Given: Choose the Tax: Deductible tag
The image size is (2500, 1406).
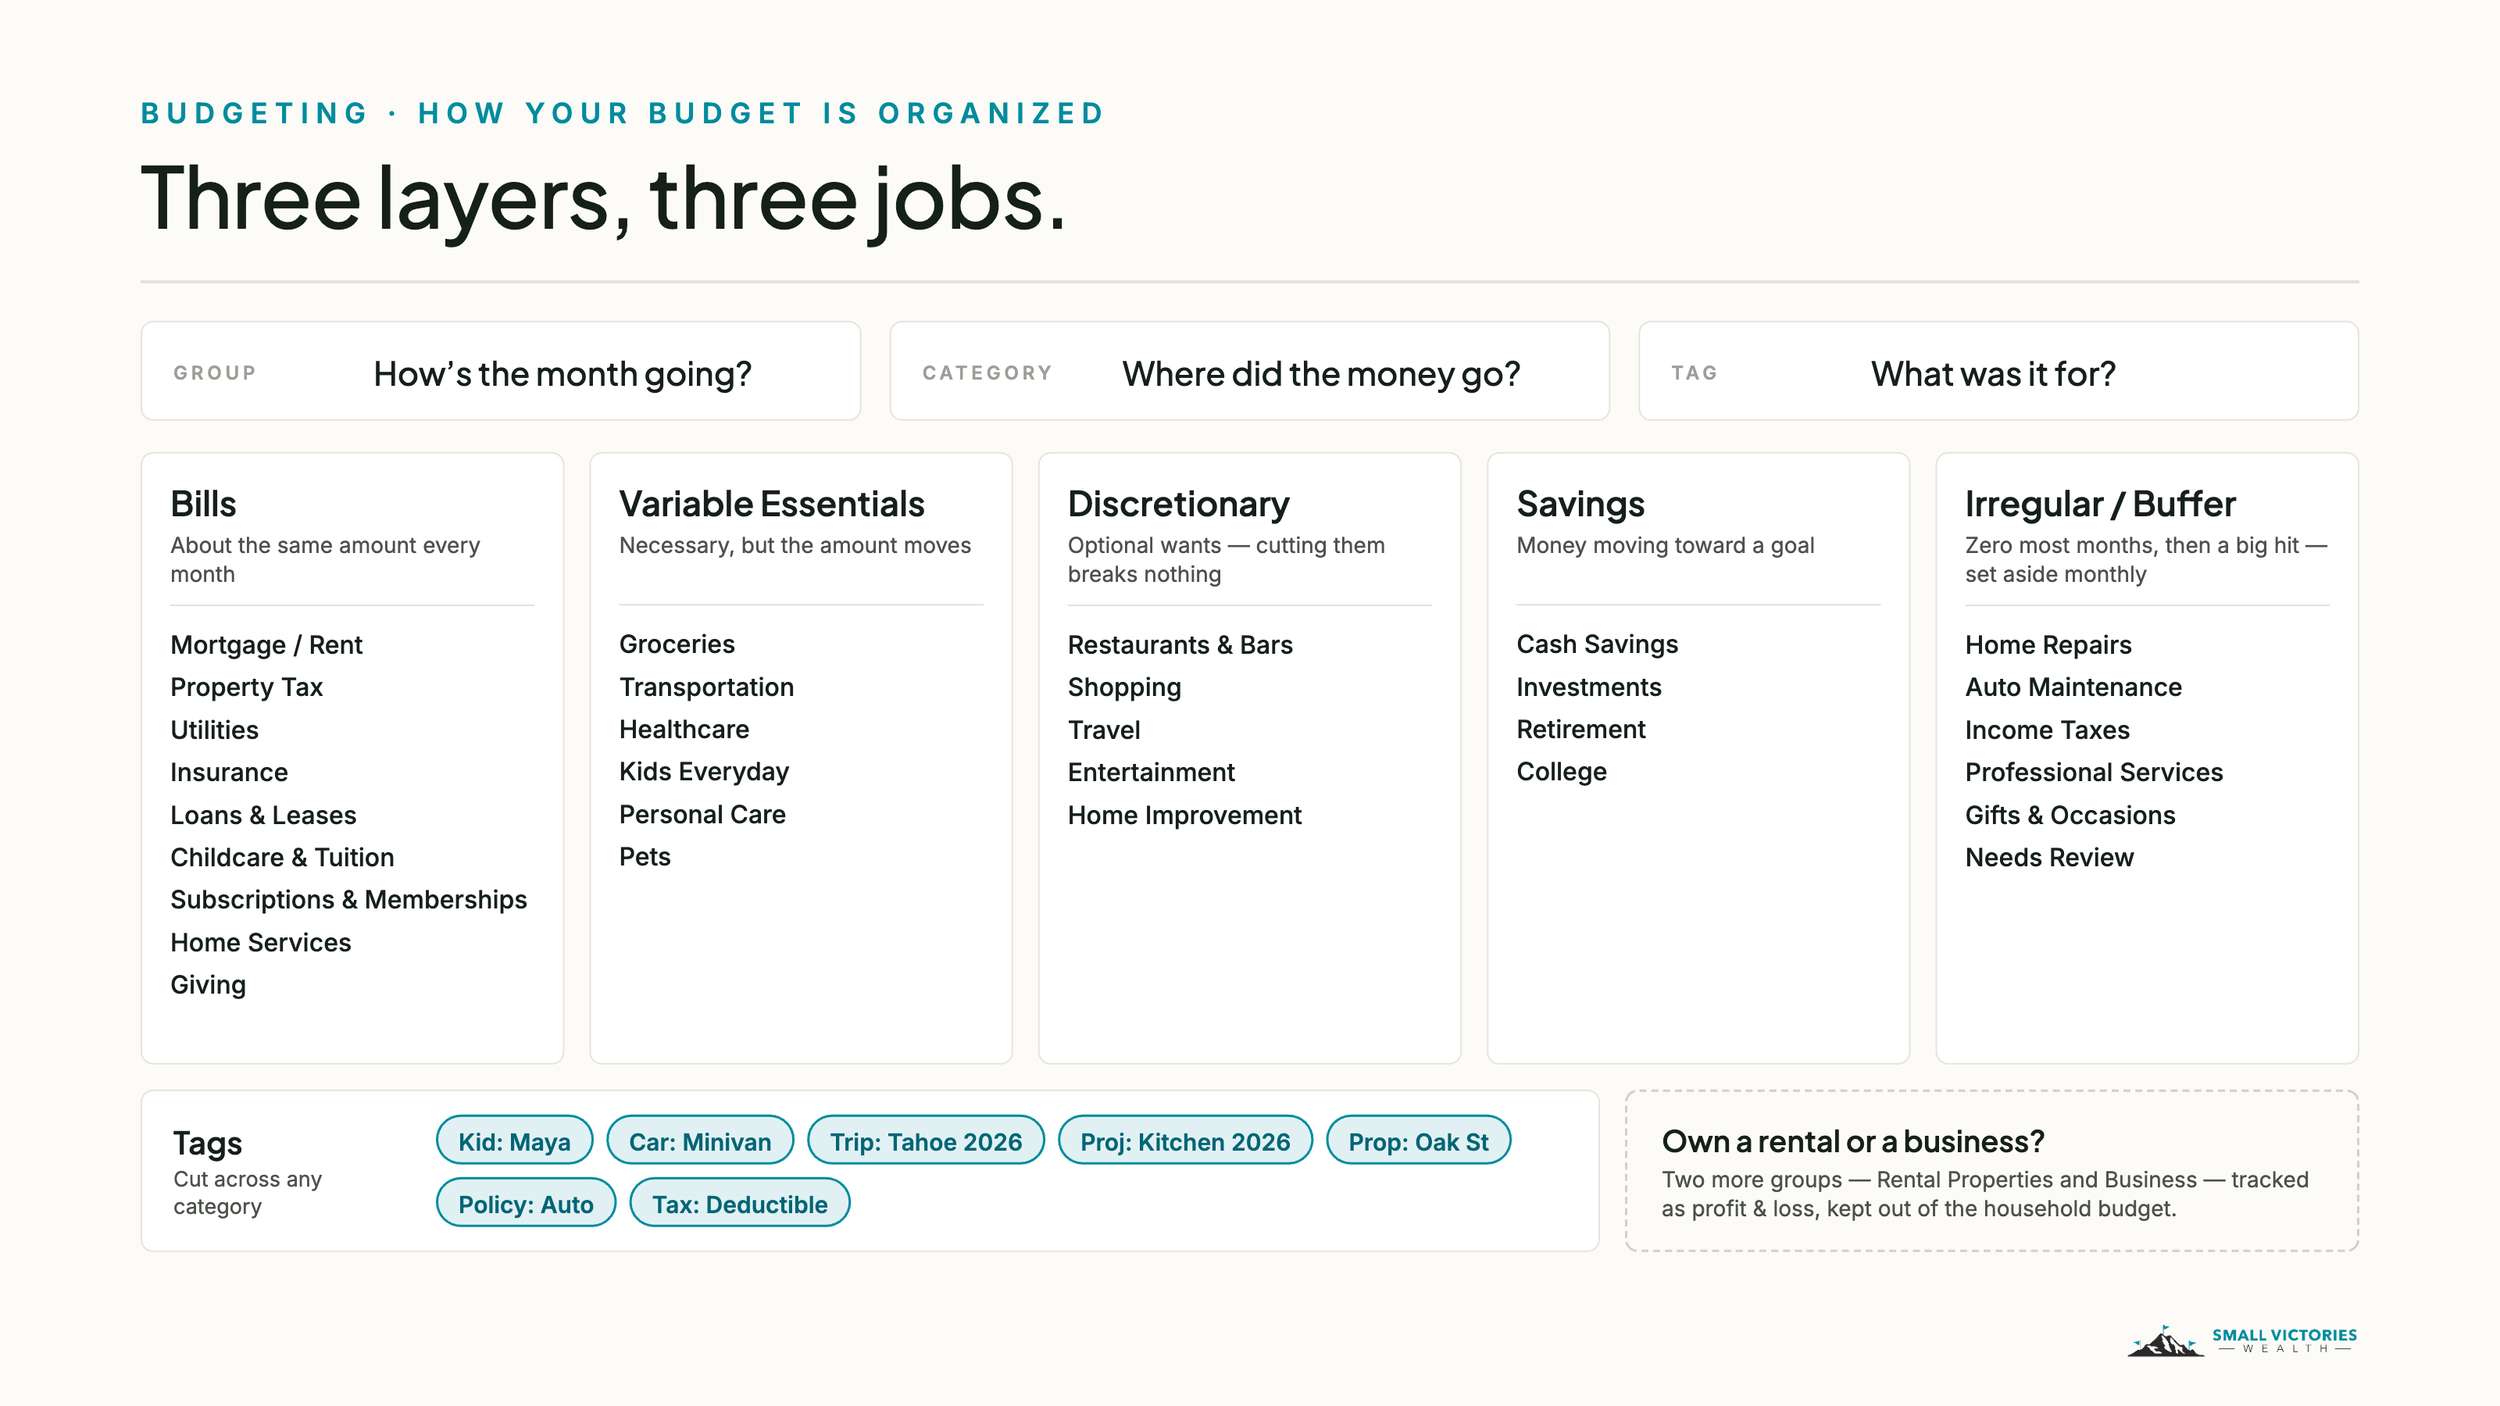Looking at the screenshot, I should click(740, 1203).
